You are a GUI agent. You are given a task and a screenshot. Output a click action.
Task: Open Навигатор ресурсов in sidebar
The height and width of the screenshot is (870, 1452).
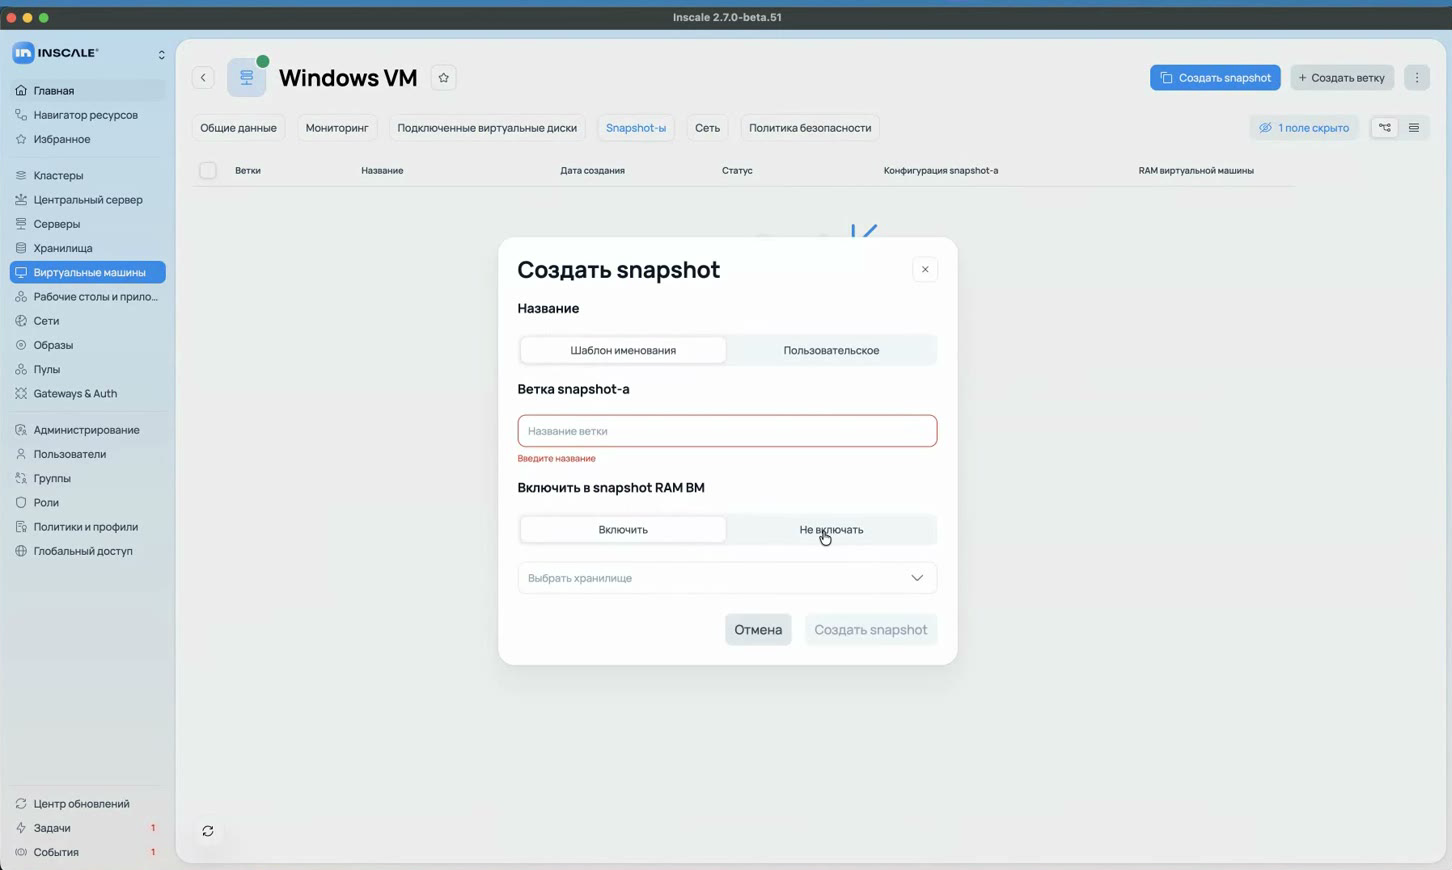(88, 115)
